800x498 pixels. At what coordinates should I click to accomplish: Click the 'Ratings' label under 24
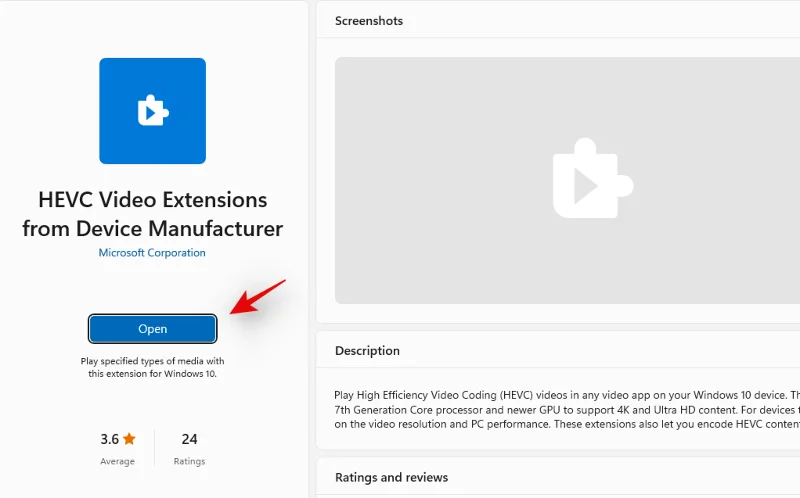[189, 461]
